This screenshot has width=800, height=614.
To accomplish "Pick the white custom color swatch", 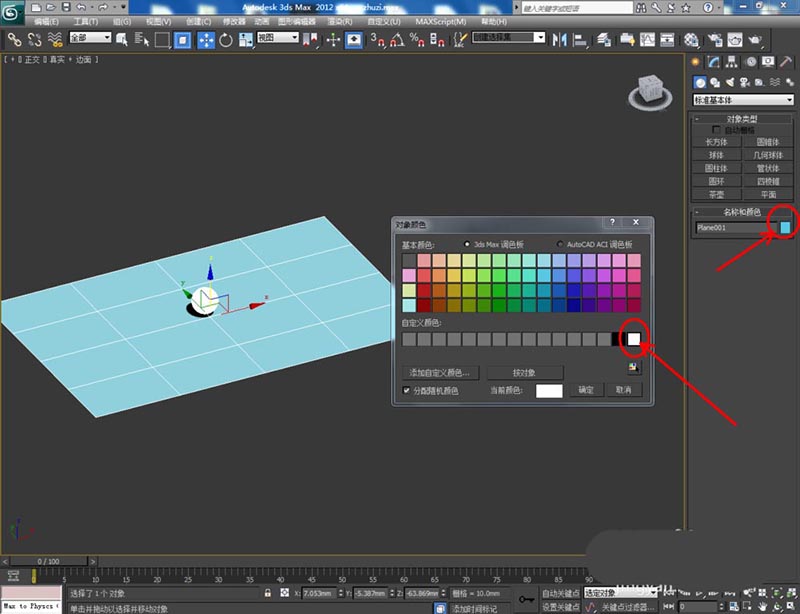I will click(x=633, y=339).
